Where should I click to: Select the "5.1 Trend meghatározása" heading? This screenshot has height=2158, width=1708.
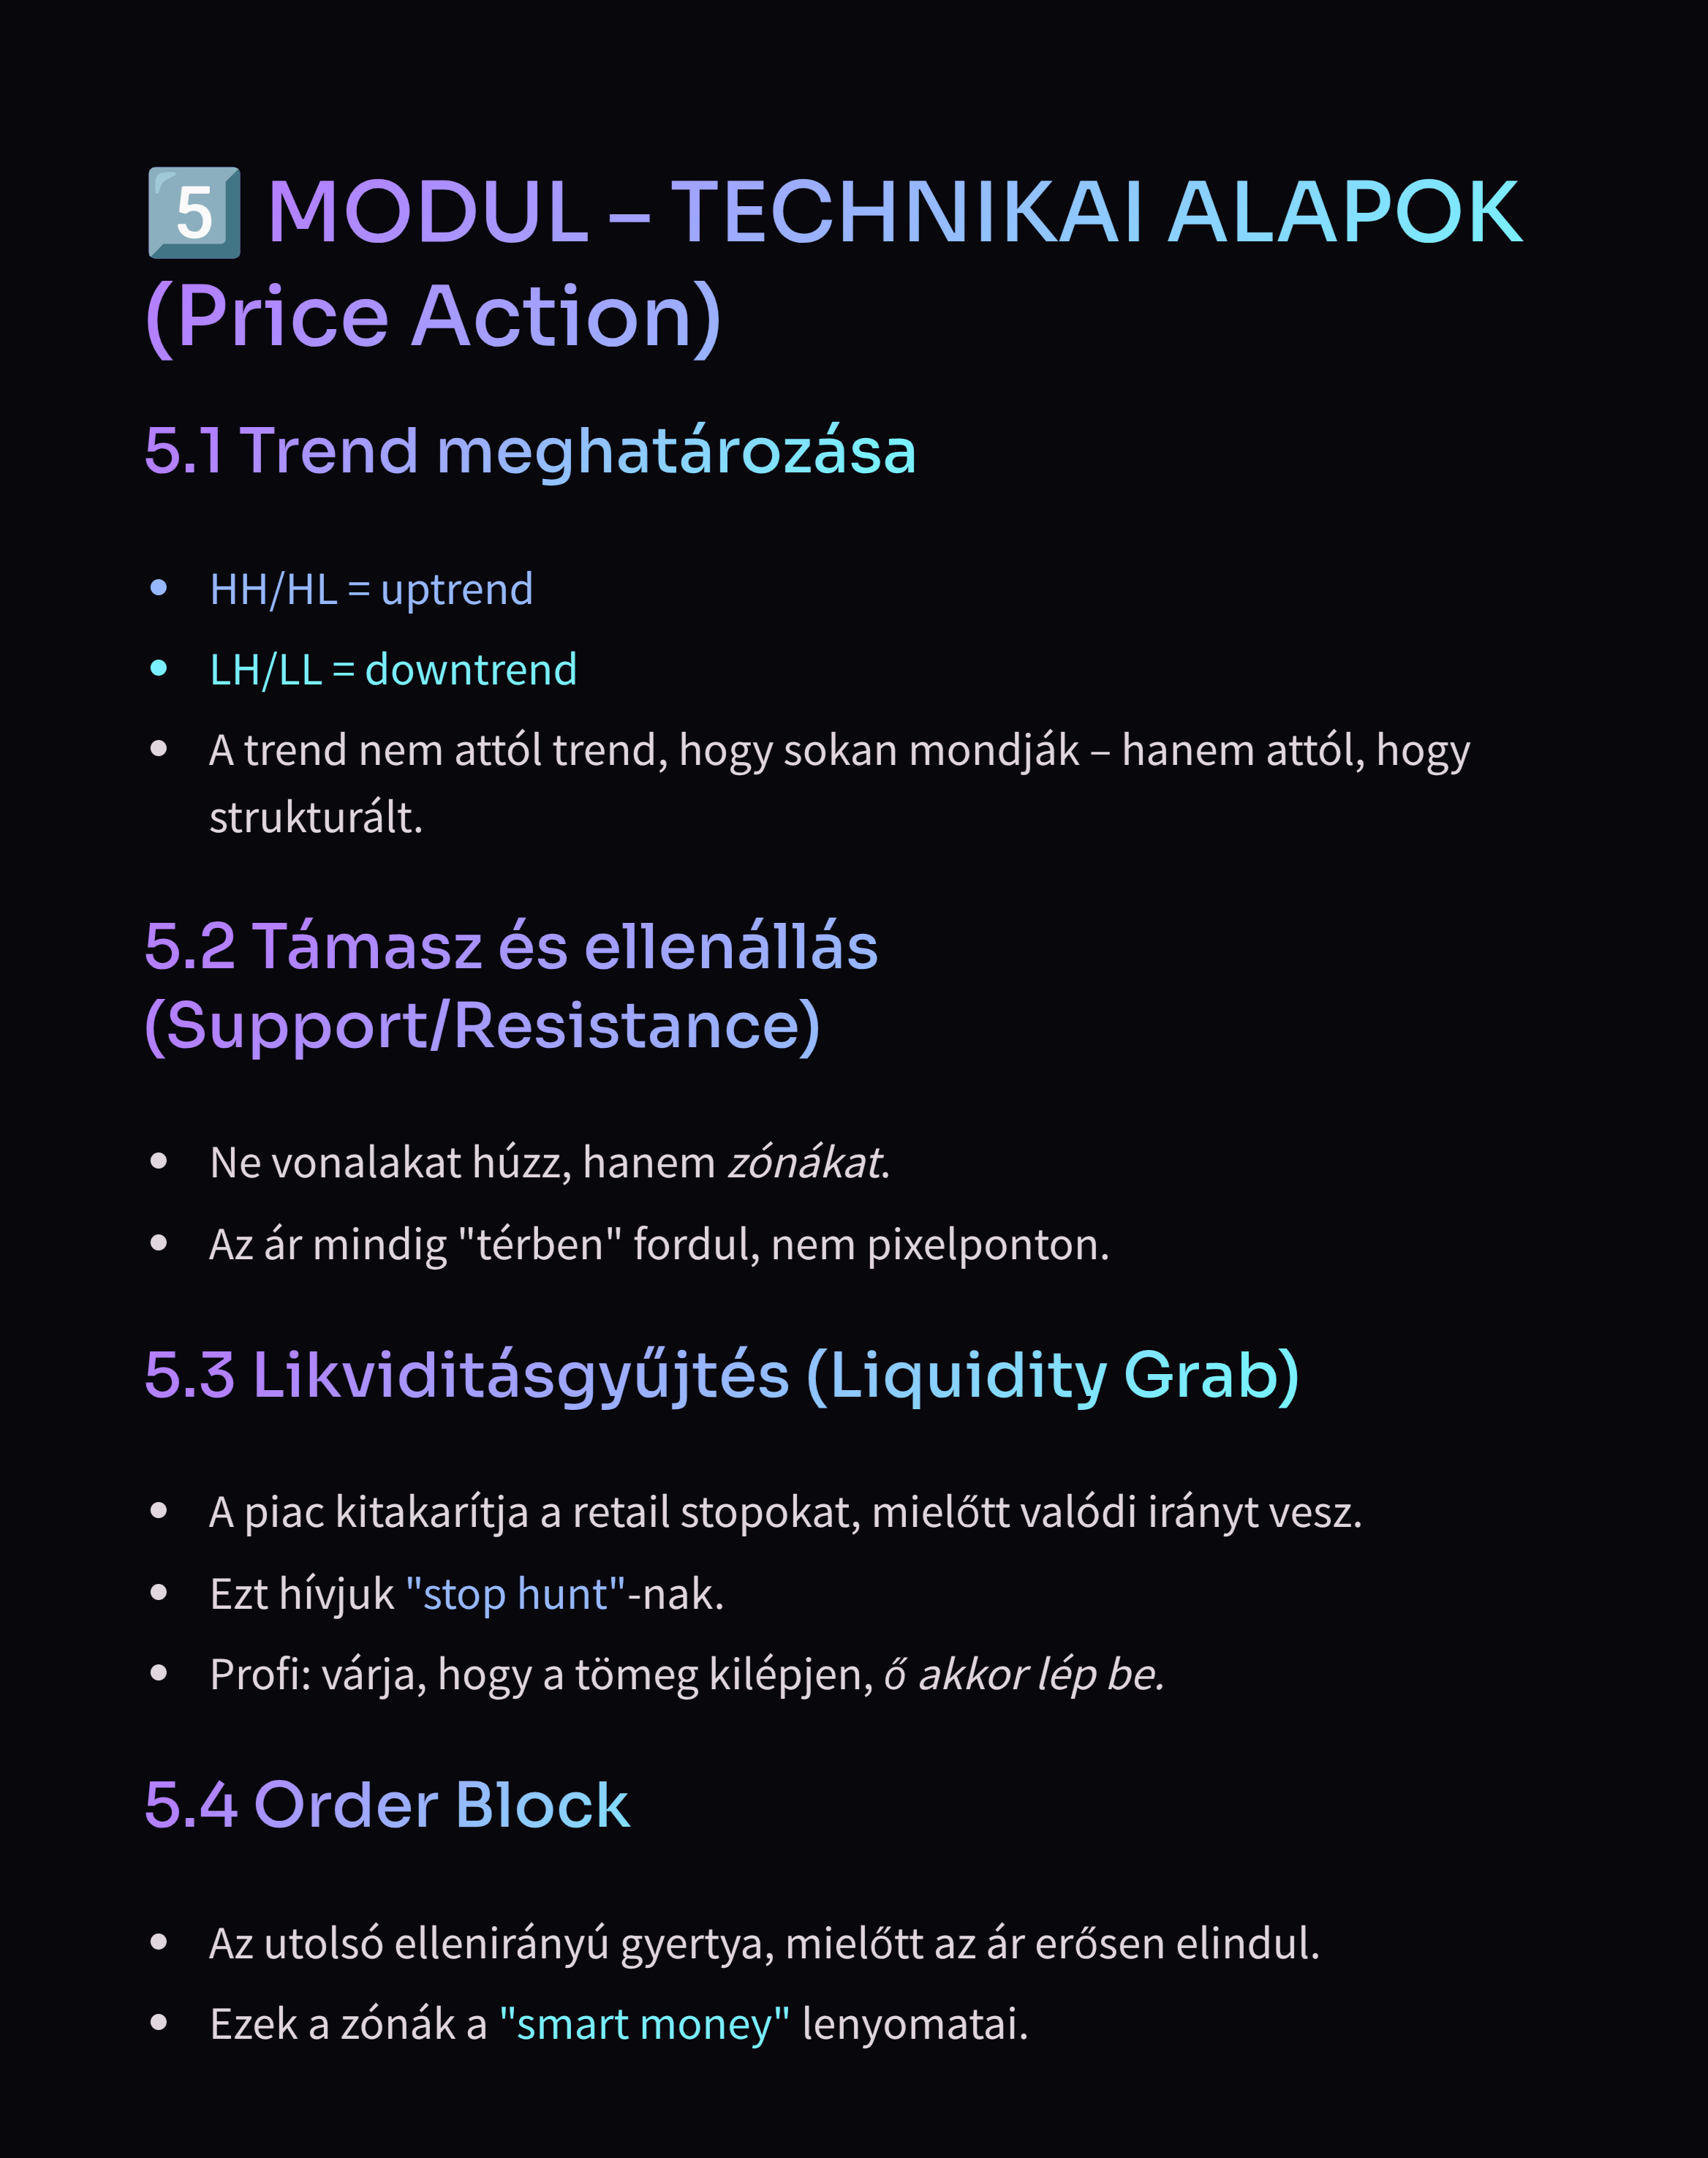point(530,451)
